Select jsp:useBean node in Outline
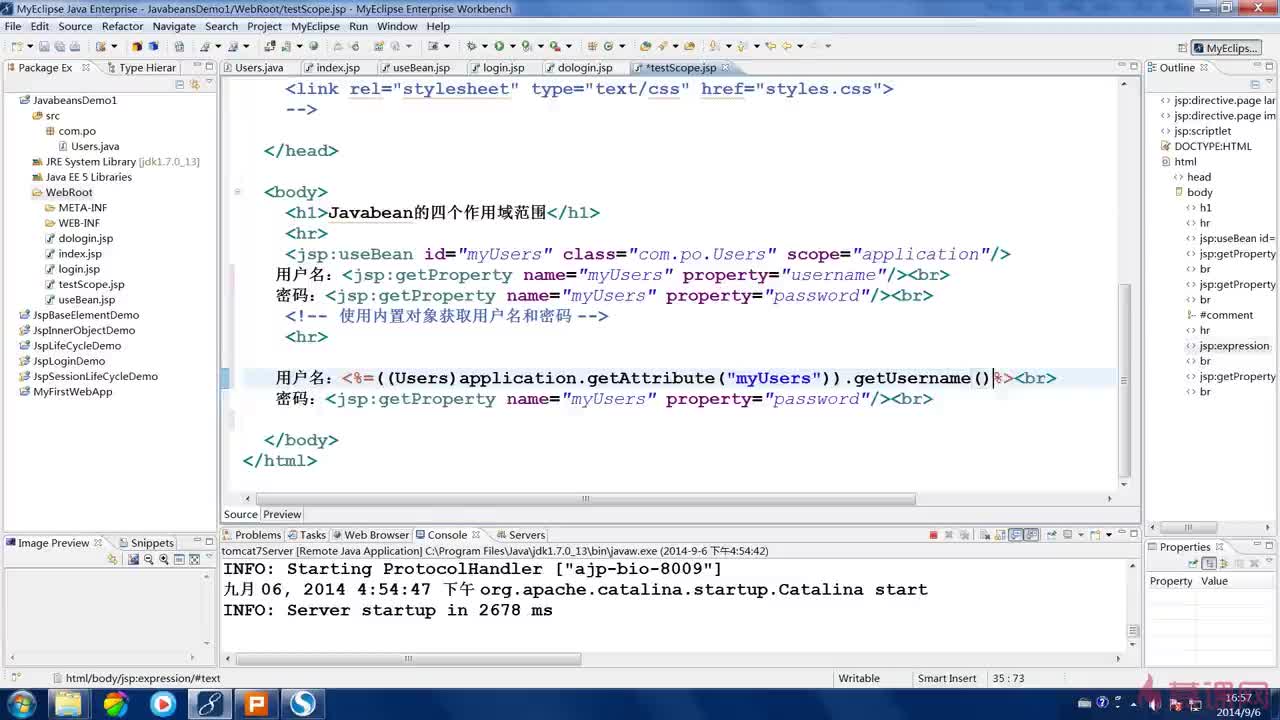The image size is (1280, 720). point(1230,238)
